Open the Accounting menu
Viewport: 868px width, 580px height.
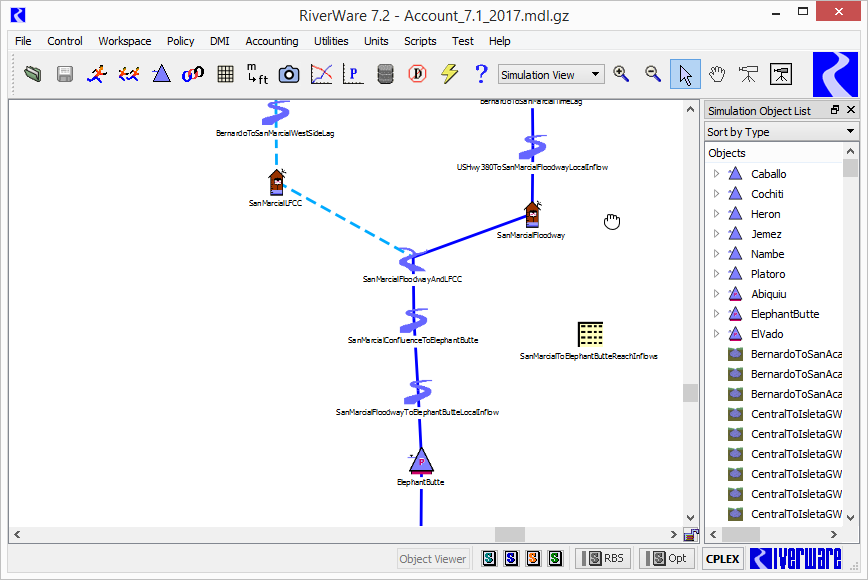tap(272, 41)
